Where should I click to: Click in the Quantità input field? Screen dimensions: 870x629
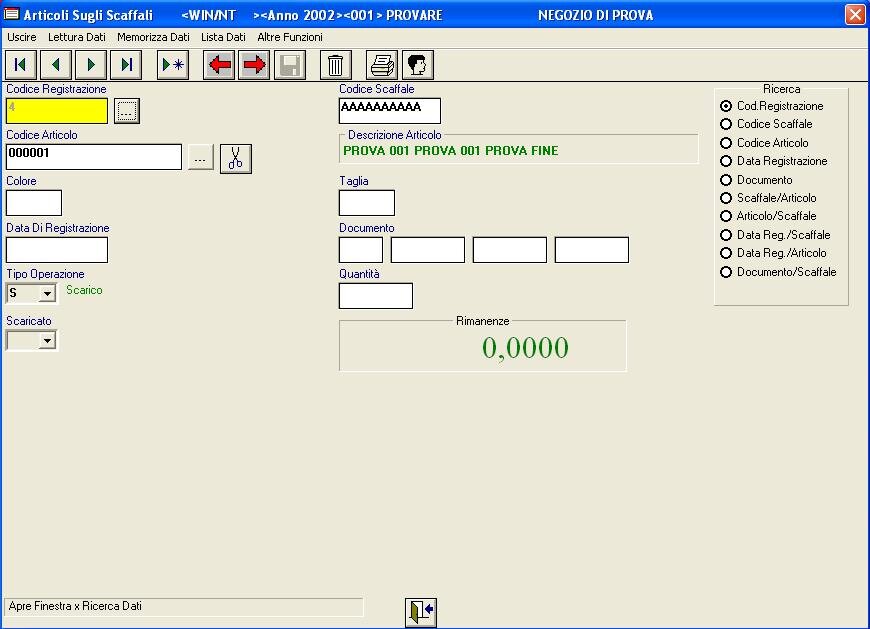tap(376, 296)
